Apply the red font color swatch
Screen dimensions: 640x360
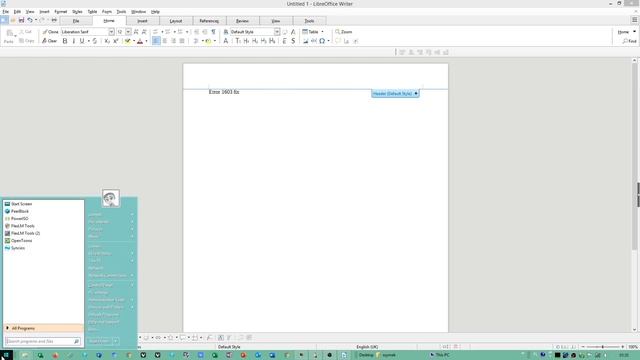[140, 41]
